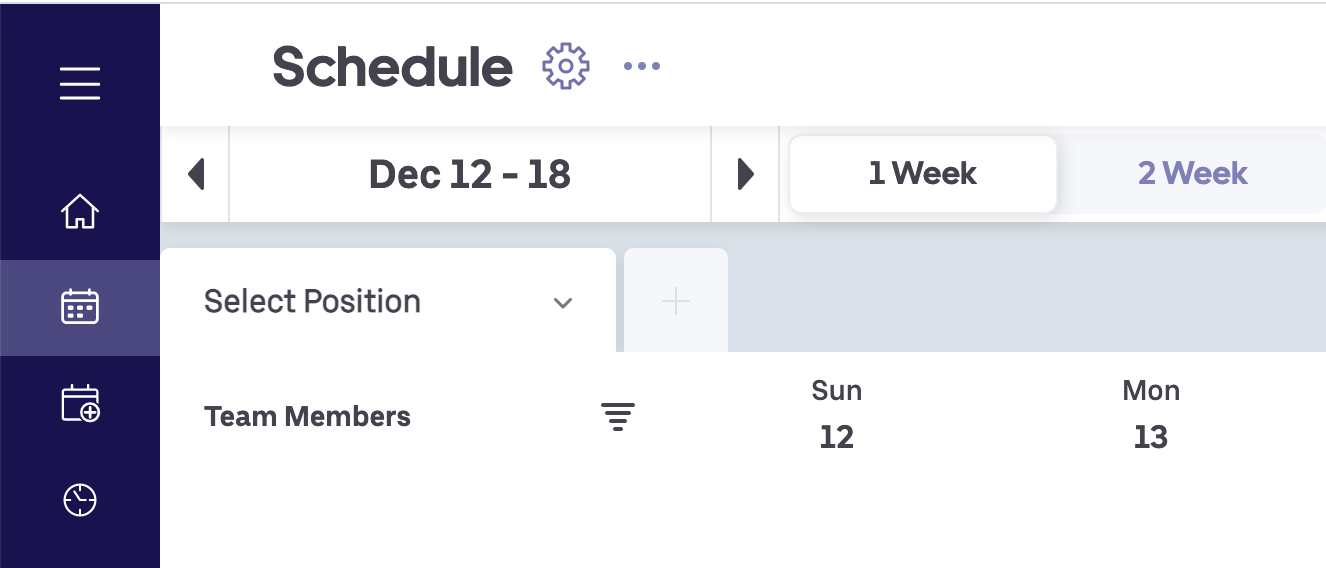
Task: Select the Mon 13 column header
Action: pos(1151,413)
